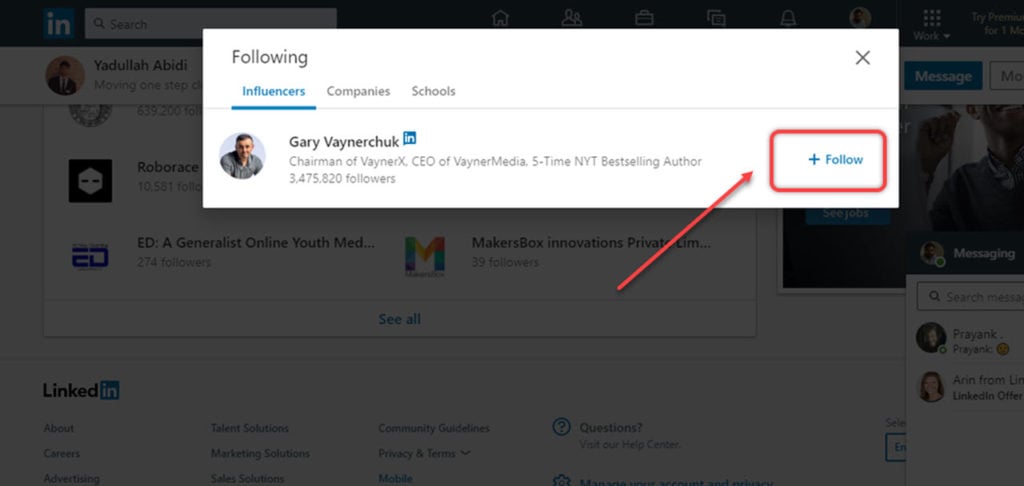Image resolution: width=1024 pixels, height=486 pixels.
Task: Open the Sales Solutions footer link
Action: click(247, 479)
